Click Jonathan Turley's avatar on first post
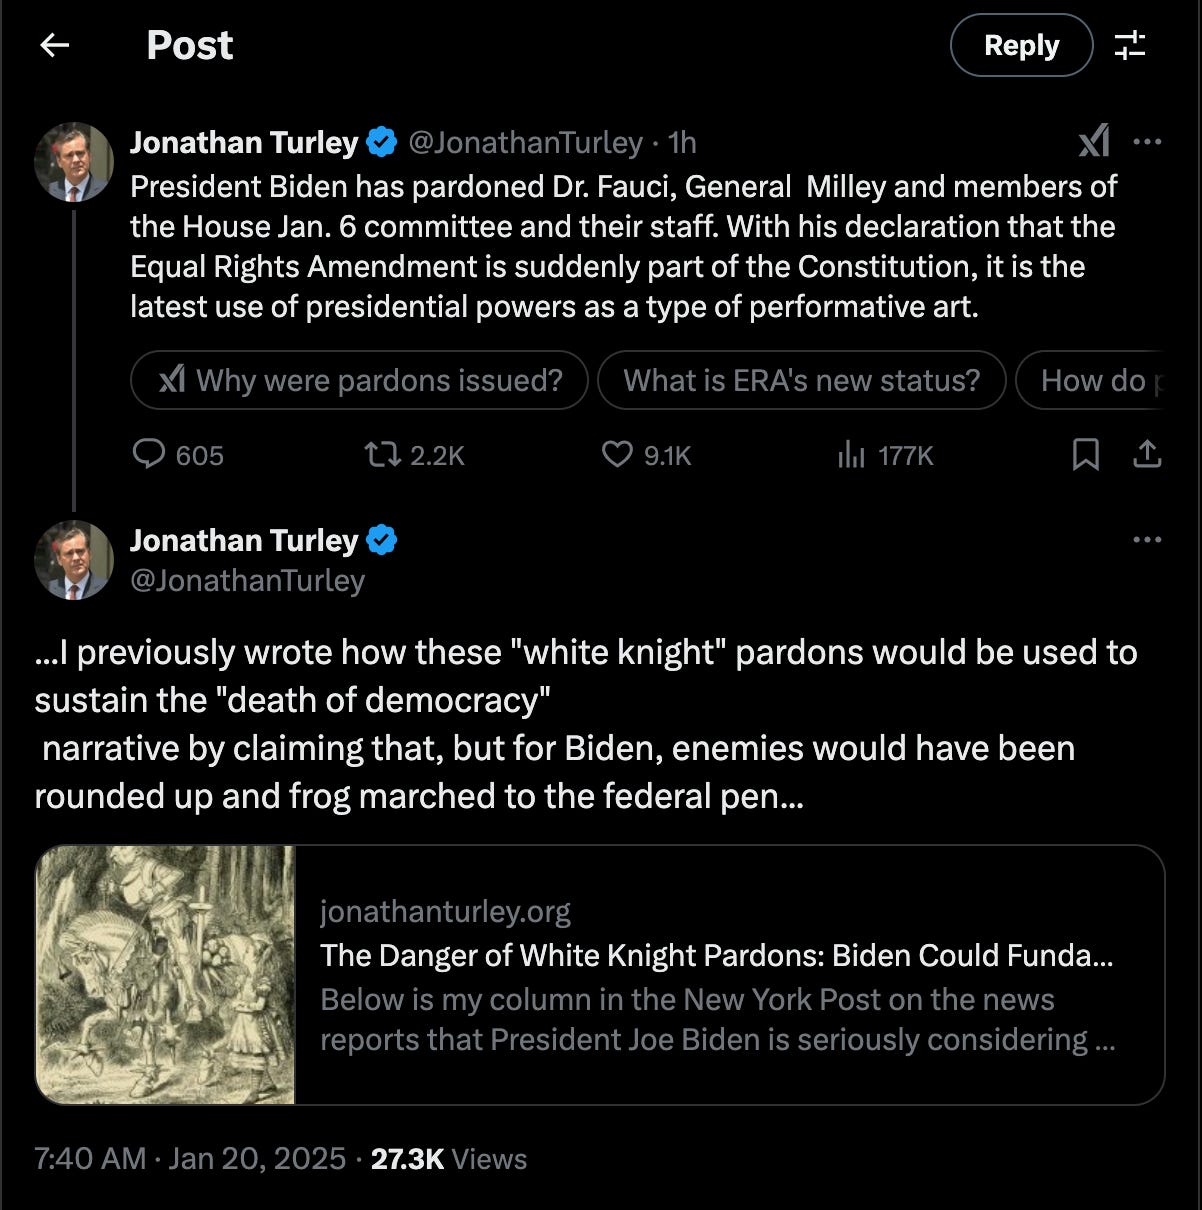The height and width of the screenshot is (1210, 1202). 74,162
